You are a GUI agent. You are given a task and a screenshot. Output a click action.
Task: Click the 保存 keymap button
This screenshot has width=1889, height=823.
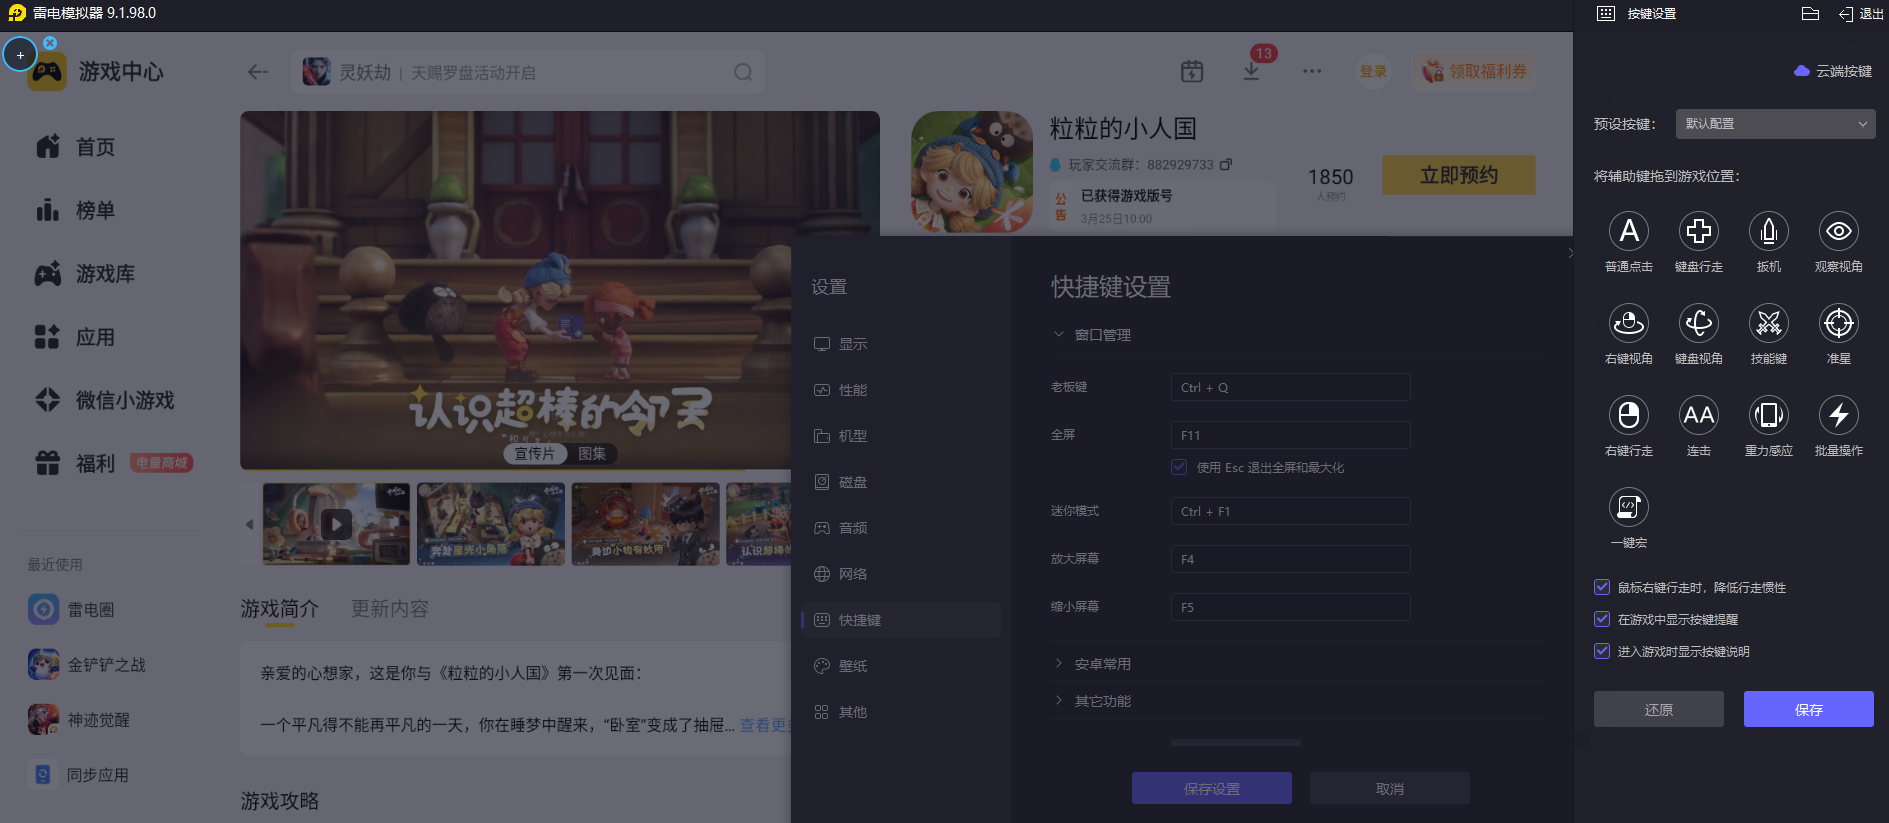click(x=1808, y=709)
